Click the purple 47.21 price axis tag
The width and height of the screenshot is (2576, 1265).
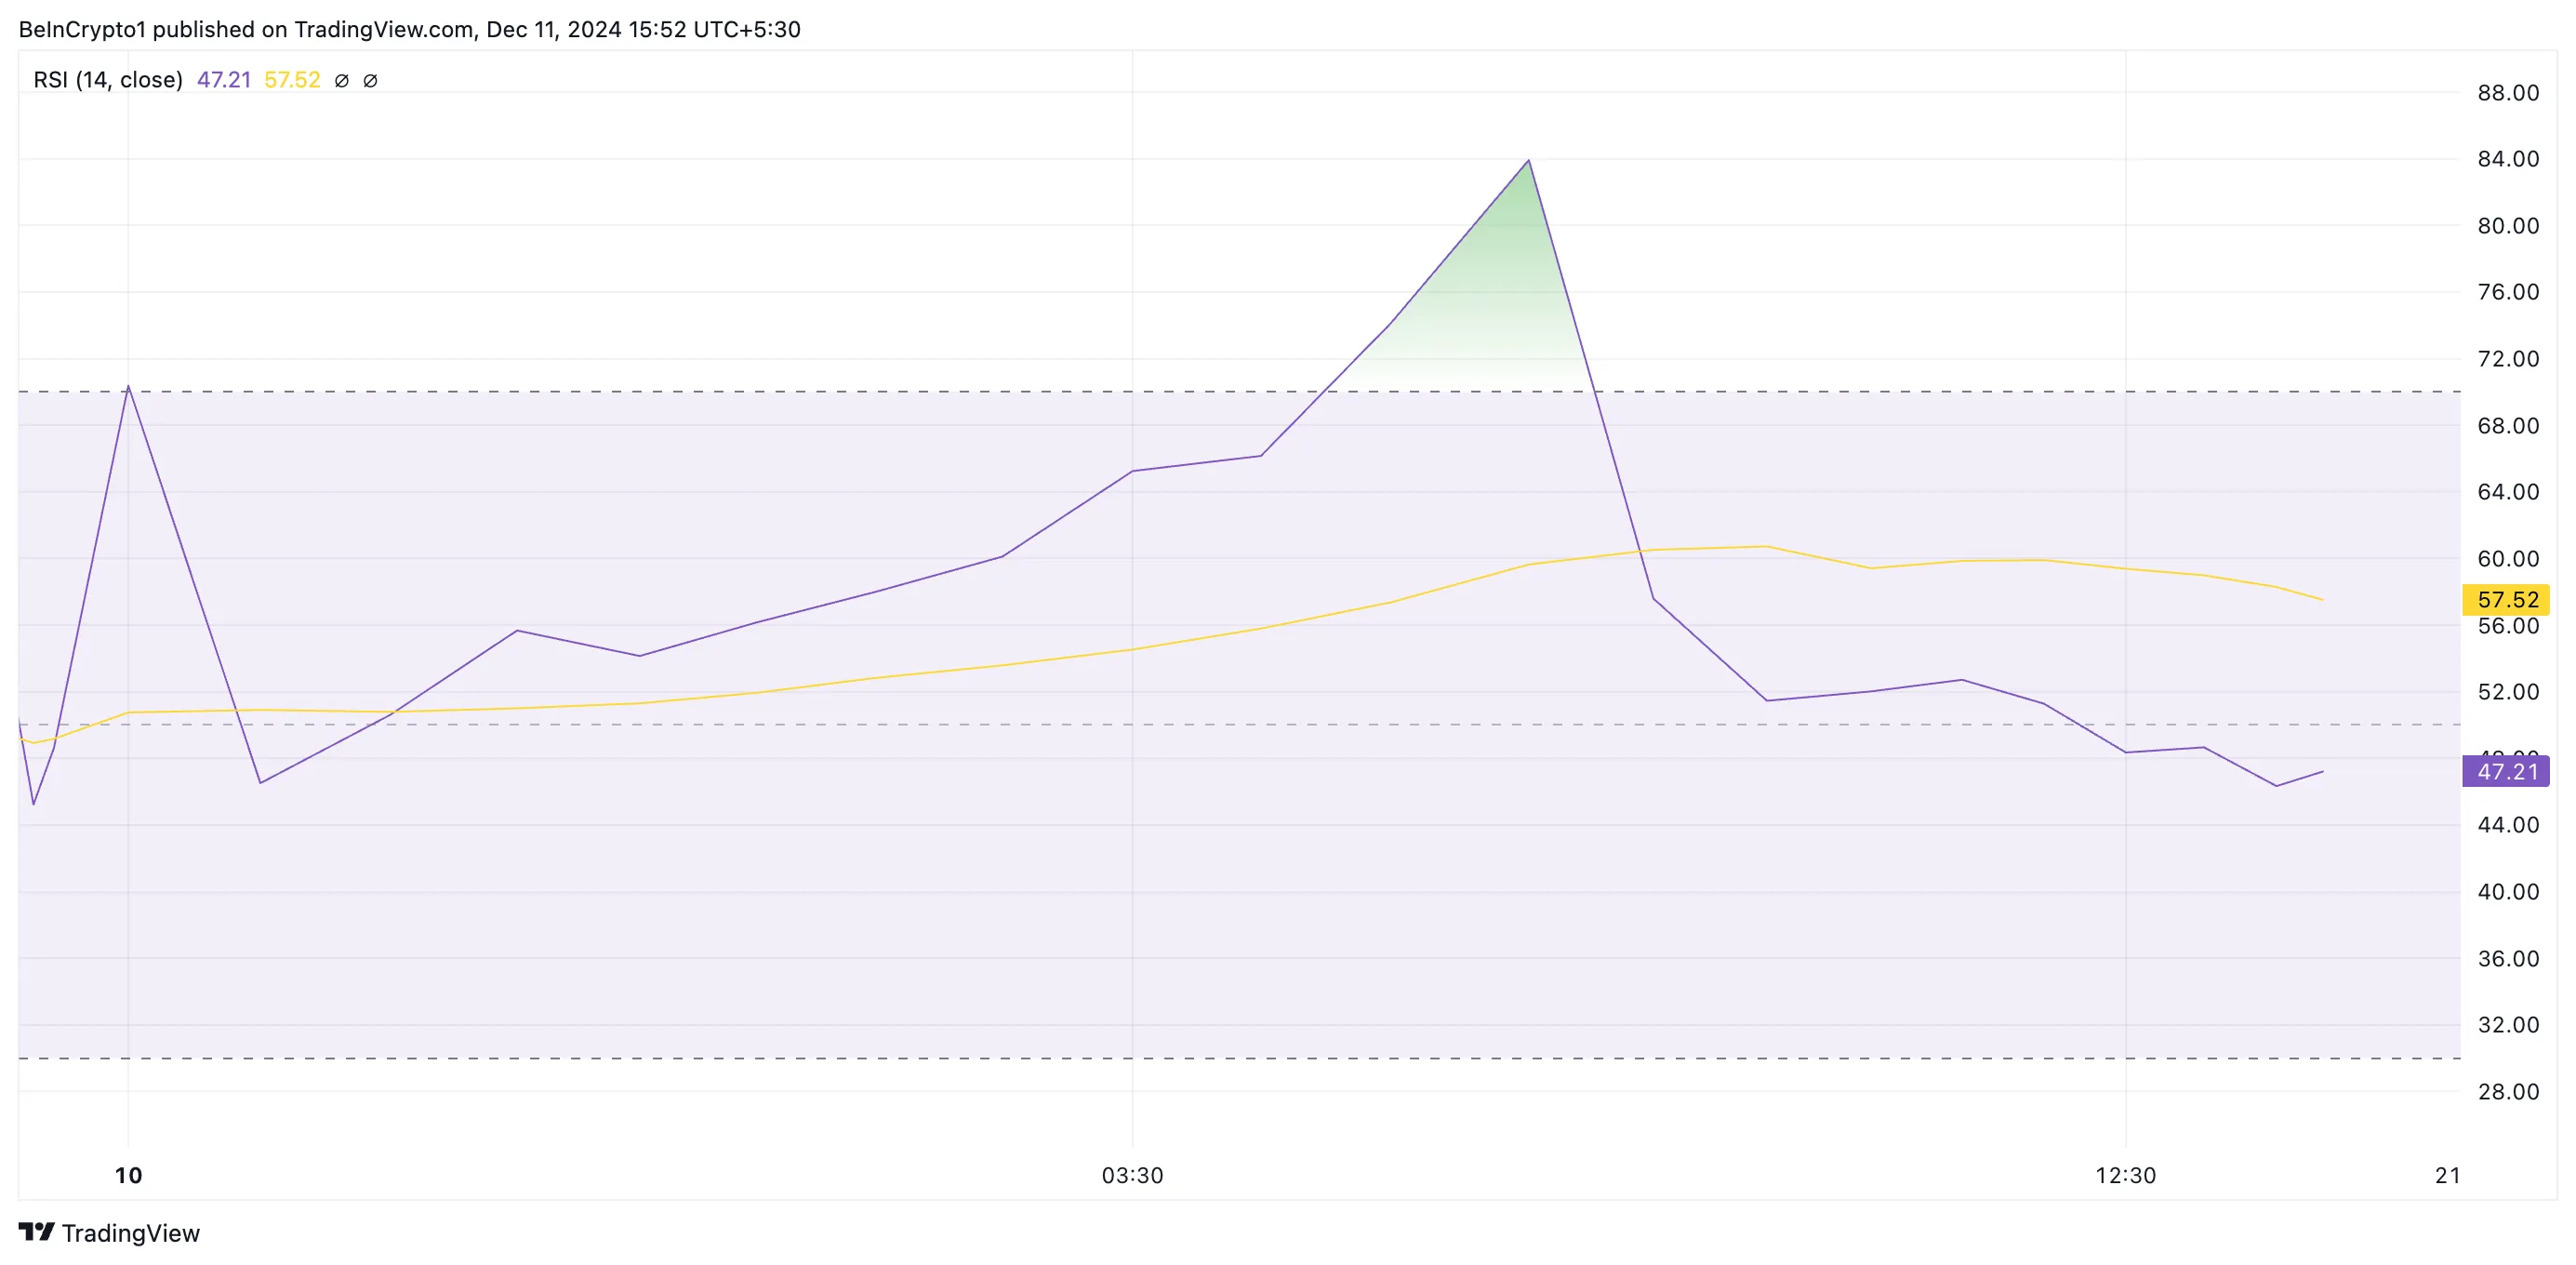coord(2506,771)
